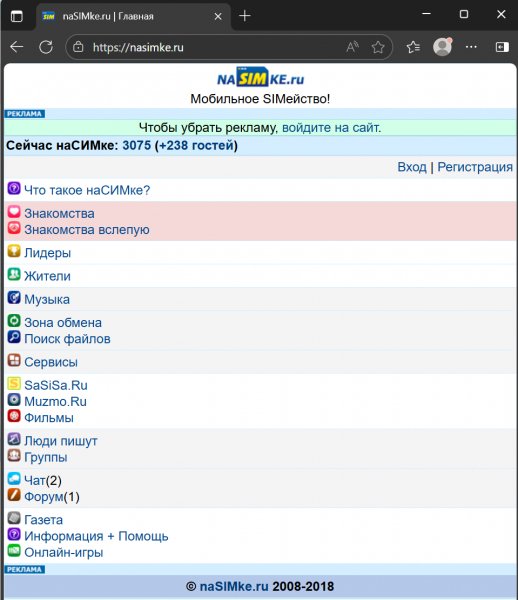Click the Регистрация link
Viewport: 518px width, 600px height.
tap(475, 167)
